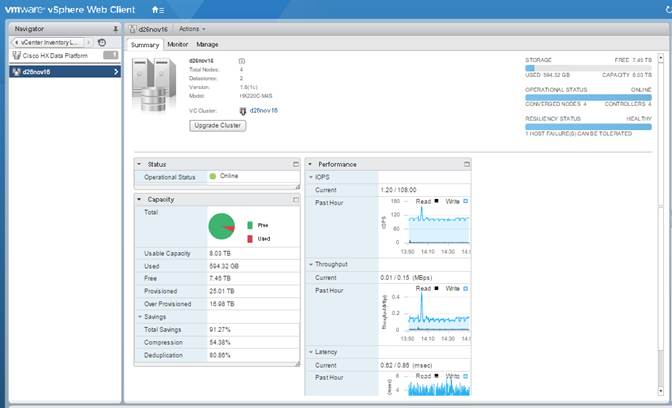Image resolution: width=672 pixels, height=408 pixels.
Task: Click the info icon next to cluster name
Action: click(242, 61)
